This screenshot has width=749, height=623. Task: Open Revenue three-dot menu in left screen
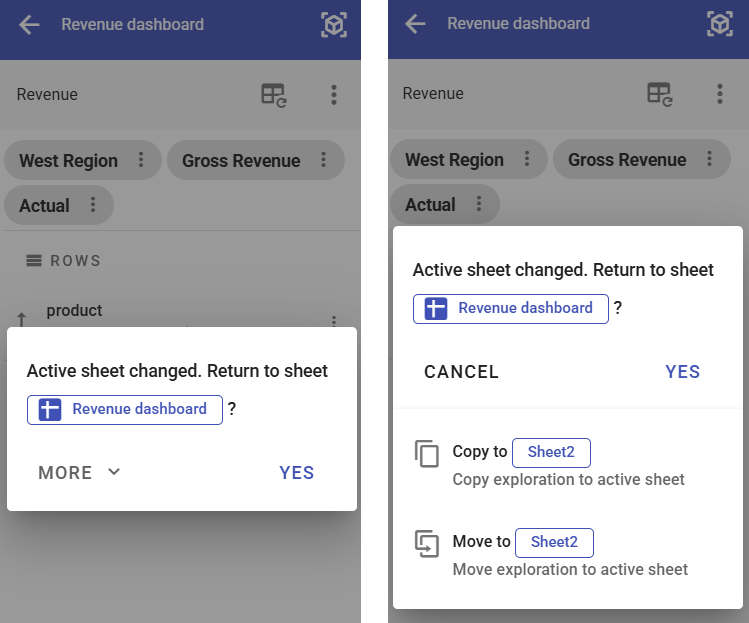[334, 95]
